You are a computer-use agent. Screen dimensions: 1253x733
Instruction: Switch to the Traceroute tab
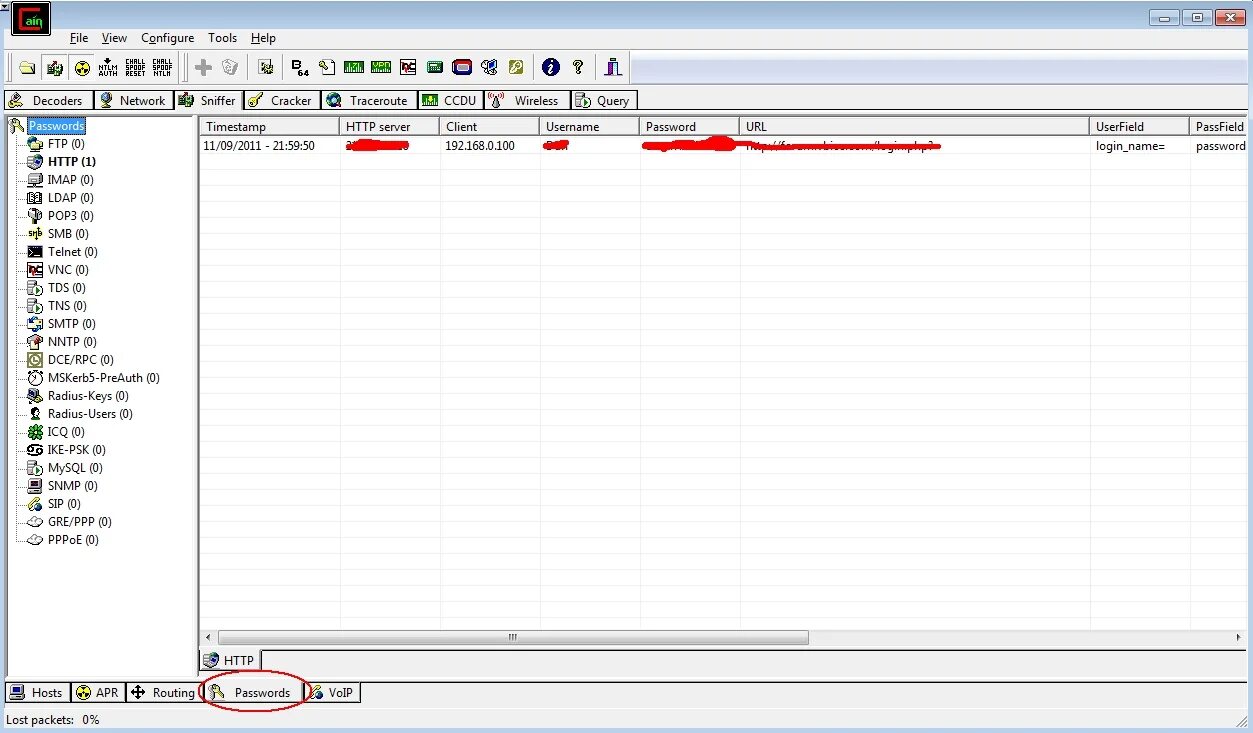pos(368,100)
